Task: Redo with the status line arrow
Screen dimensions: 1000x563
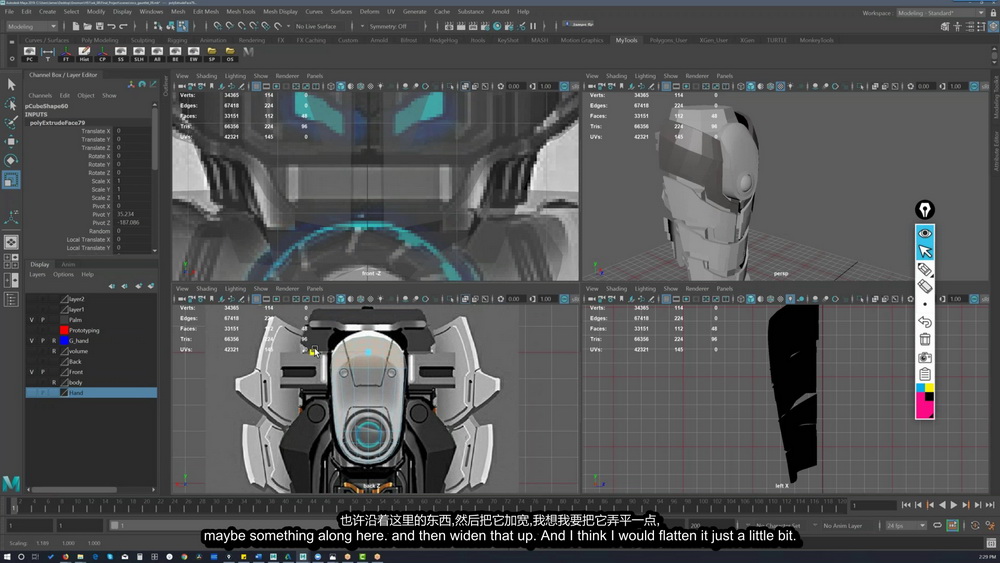Action: (124, 26)
